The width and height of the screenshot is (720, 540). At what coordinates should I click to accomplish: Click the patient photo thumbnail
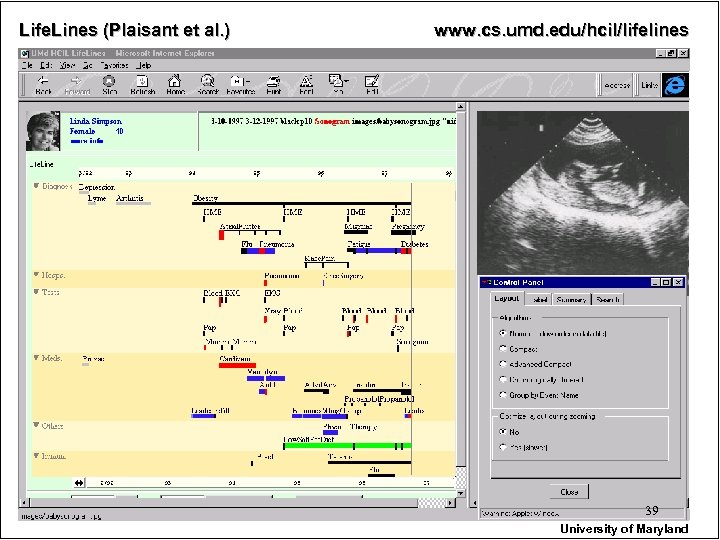pos(43,131)
